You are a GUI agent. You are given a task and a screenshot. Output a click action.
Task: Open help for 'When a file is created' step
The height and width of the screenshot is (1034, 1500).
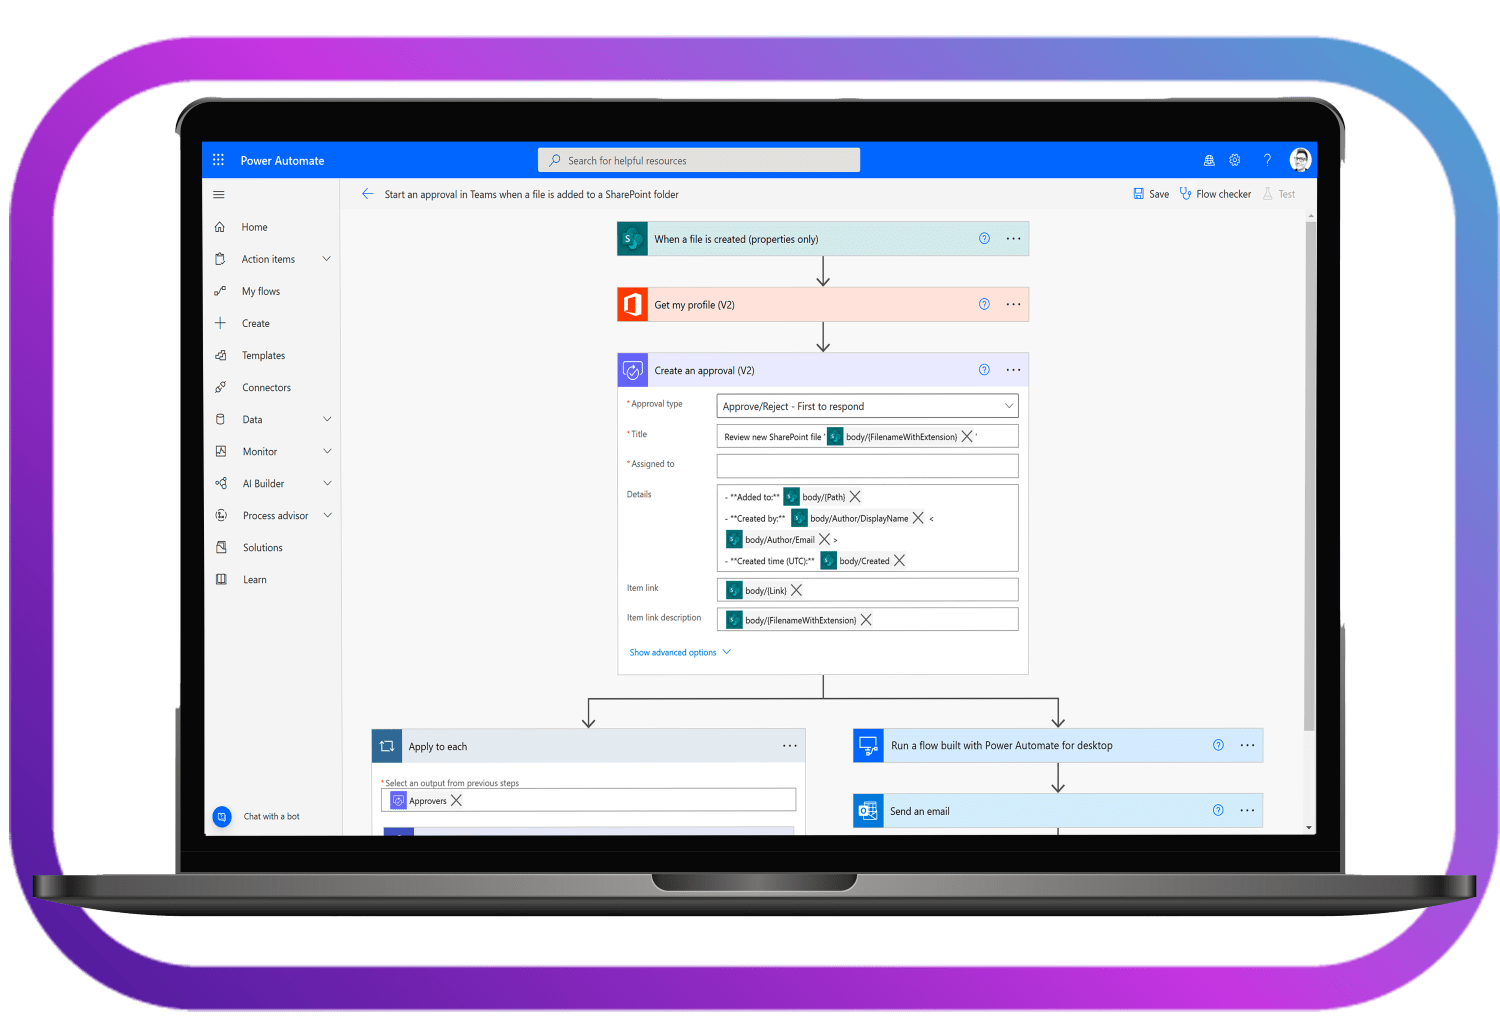click(984, 238)
